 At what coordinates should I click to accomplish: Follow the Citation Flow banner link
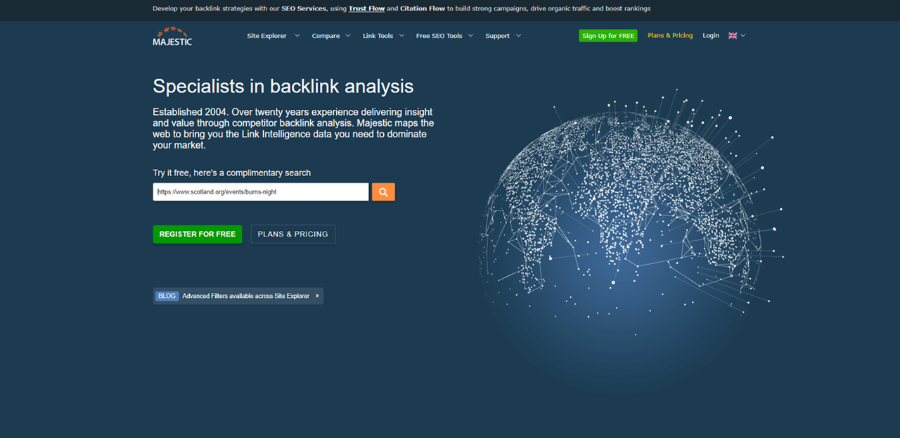click(422, 8)
